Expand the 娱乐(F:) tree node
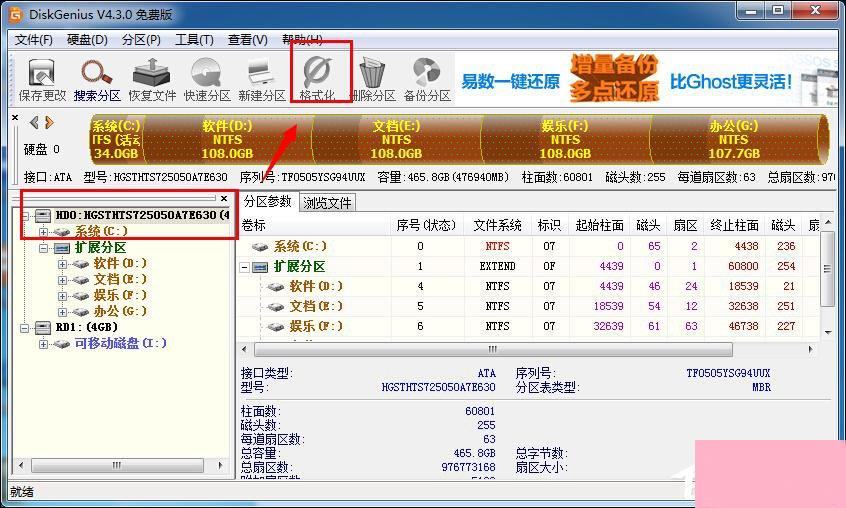The width and height of the screenshot is (846, 508). tap(63, 296)
